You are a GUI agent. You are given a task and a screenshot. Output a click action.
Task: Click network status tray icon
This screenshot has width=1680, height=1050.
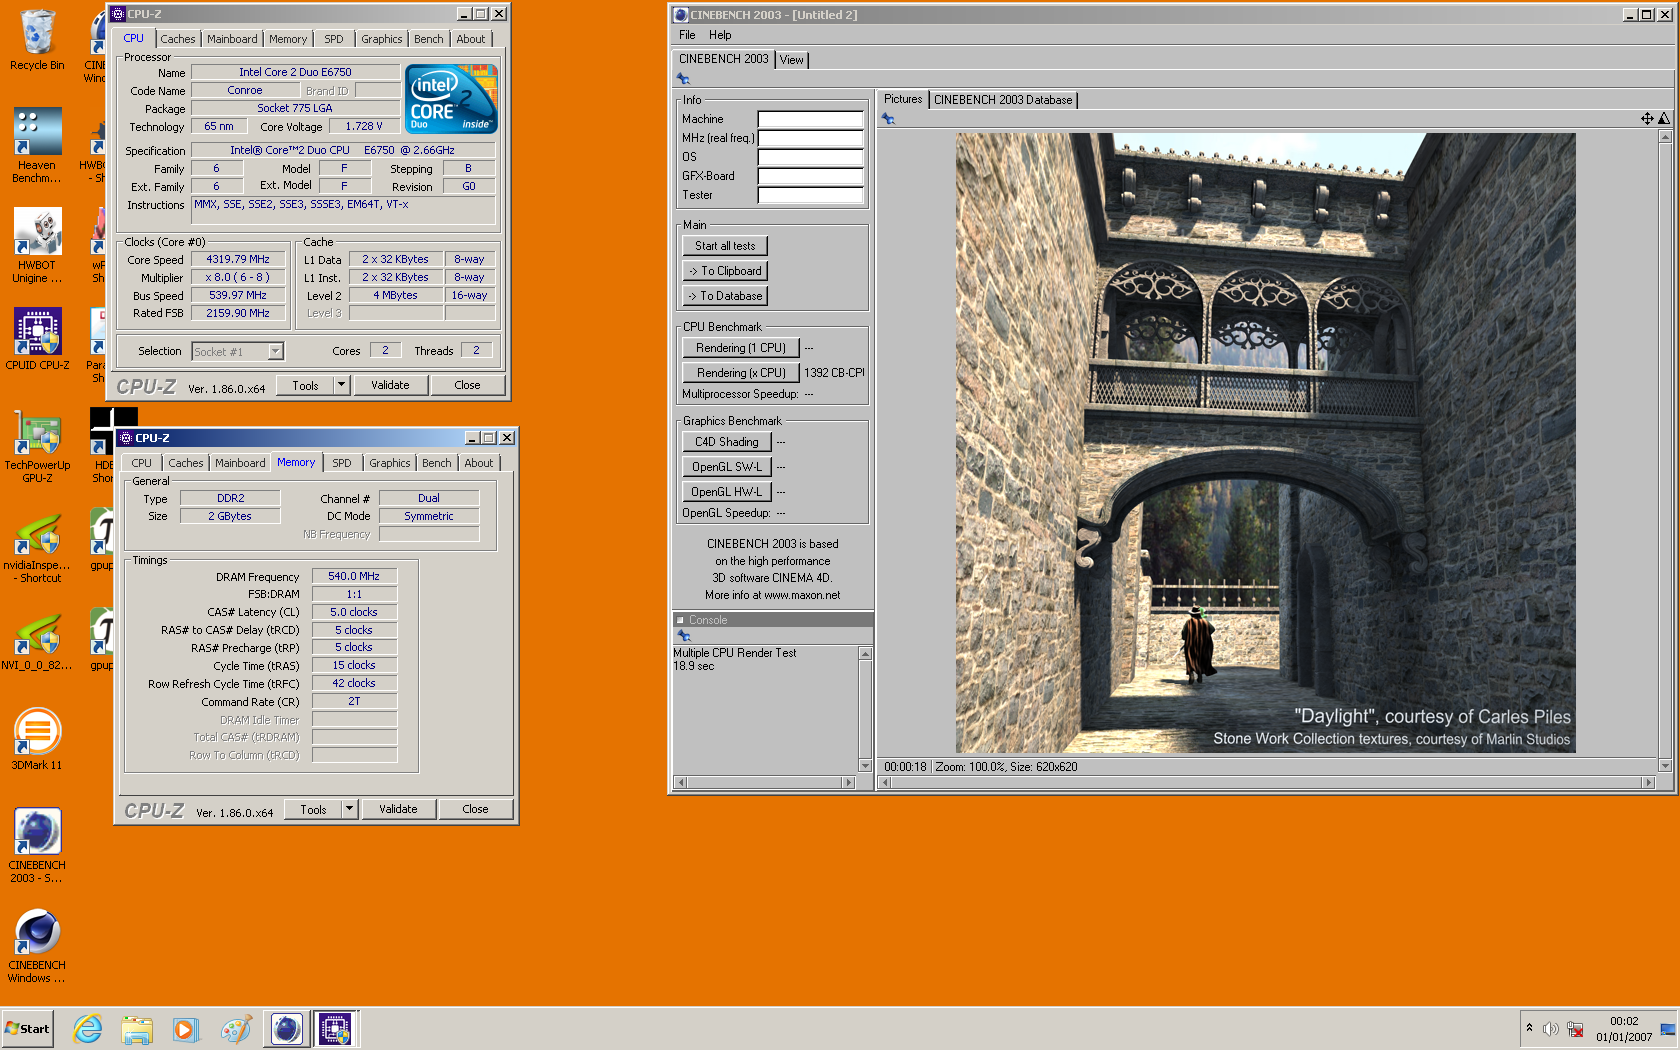coord(1575,1029)
